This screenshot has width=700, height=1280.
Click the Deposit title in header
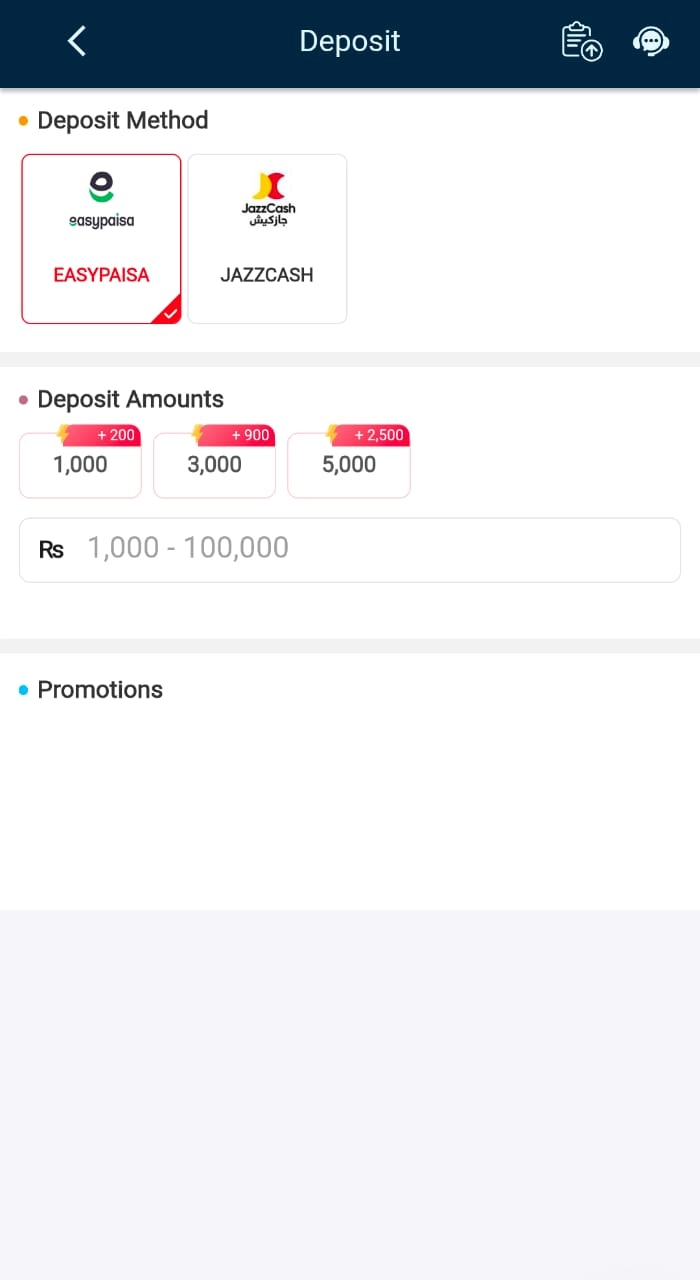click(350, 41)
